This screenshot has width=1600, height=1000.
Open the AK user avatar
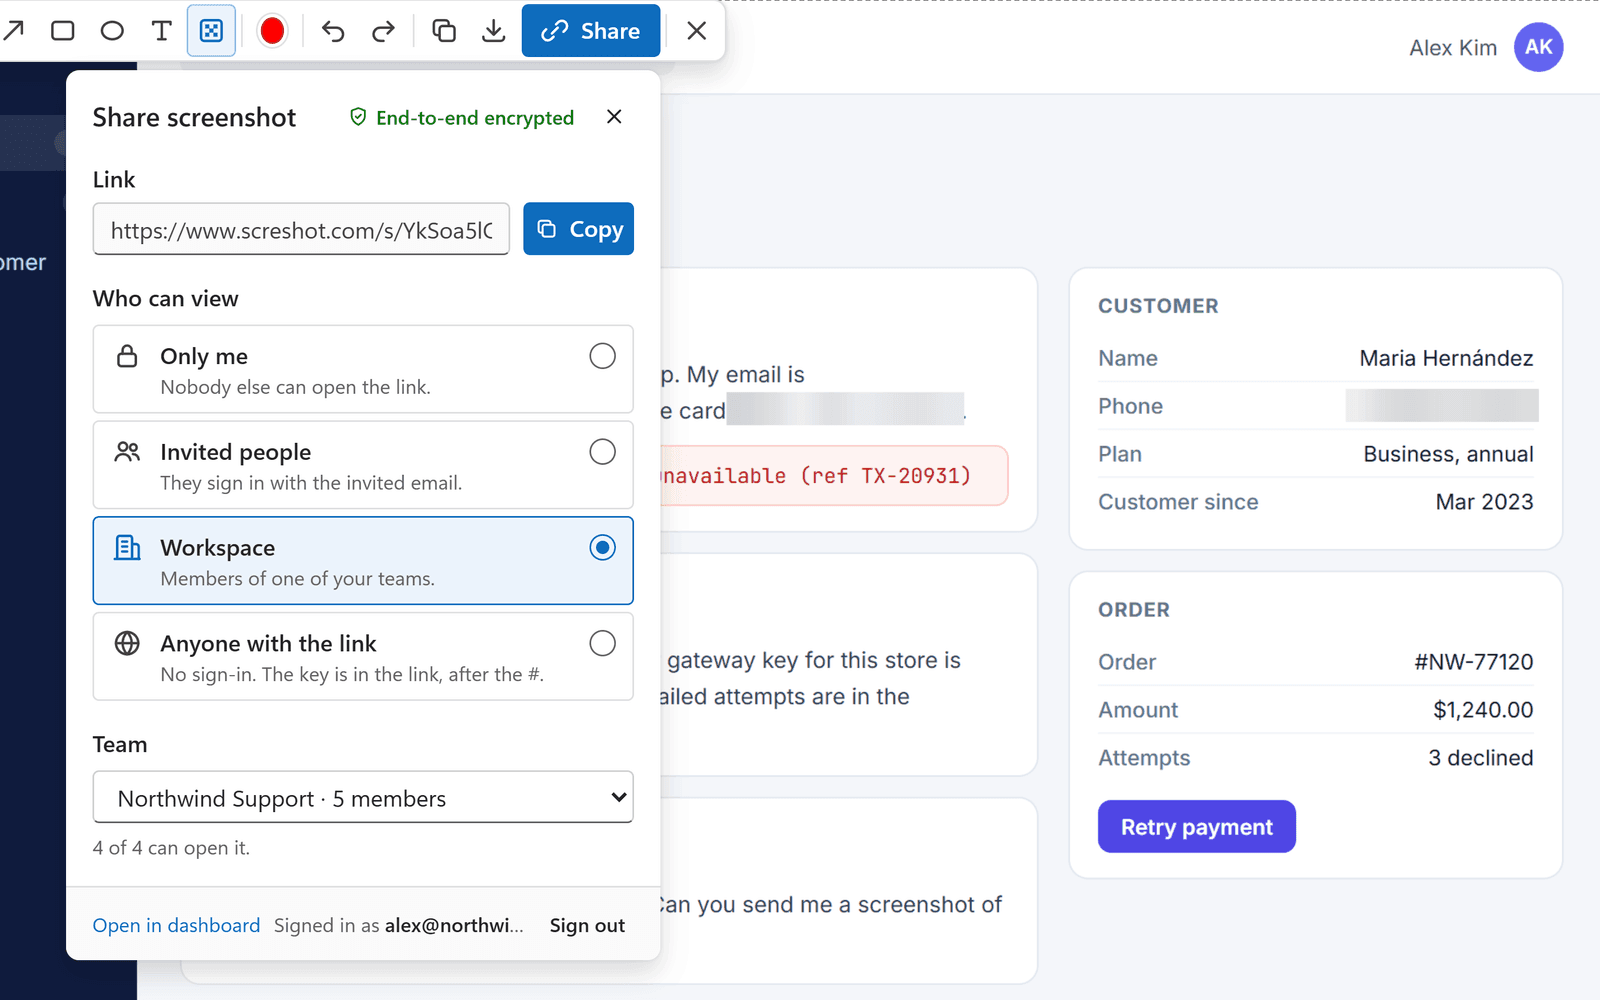point(1539,47)
